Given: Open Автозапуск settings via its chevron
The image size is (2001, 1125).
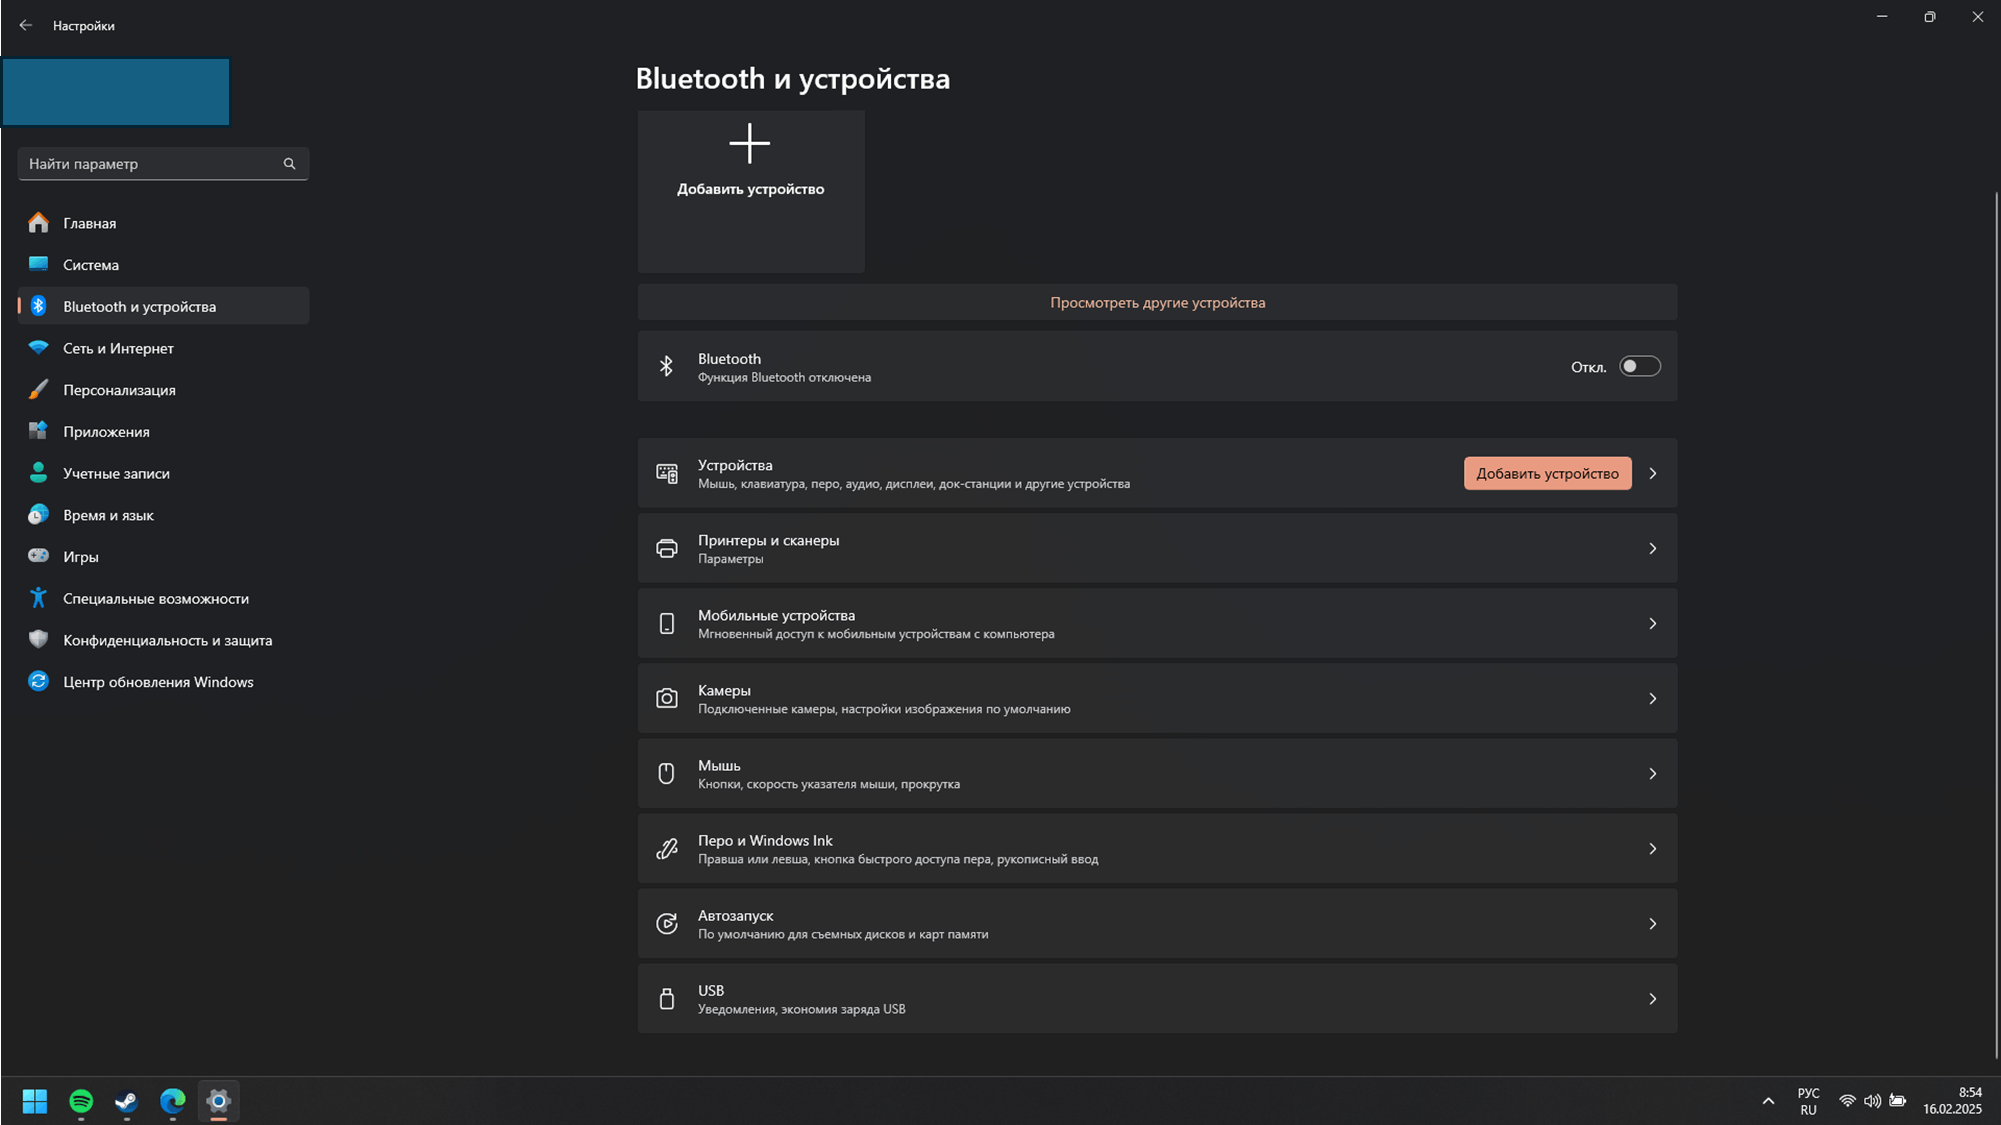Looking at the screenshot, I should (x=1653, y=923).
